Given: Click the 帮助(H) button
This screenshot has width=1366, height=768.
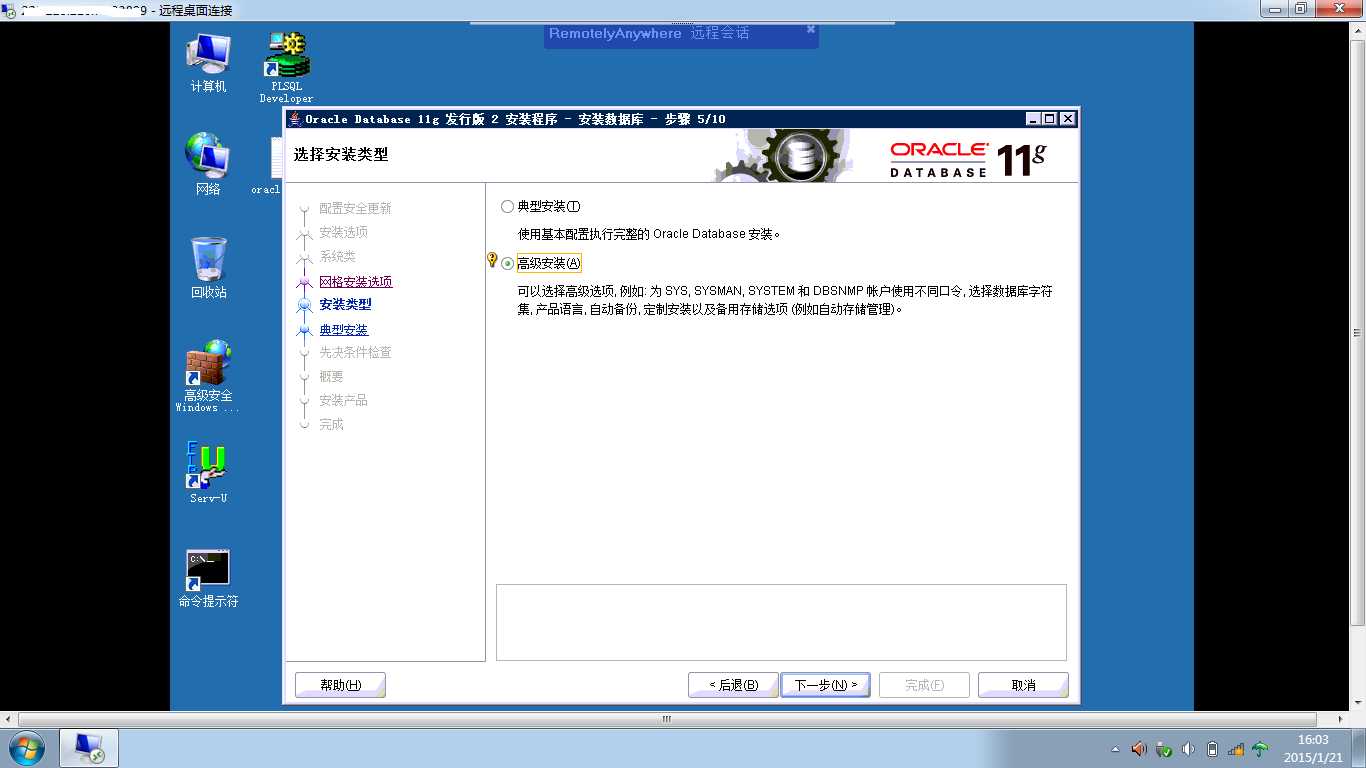Looking at the screenshot, I should [340, 685].
